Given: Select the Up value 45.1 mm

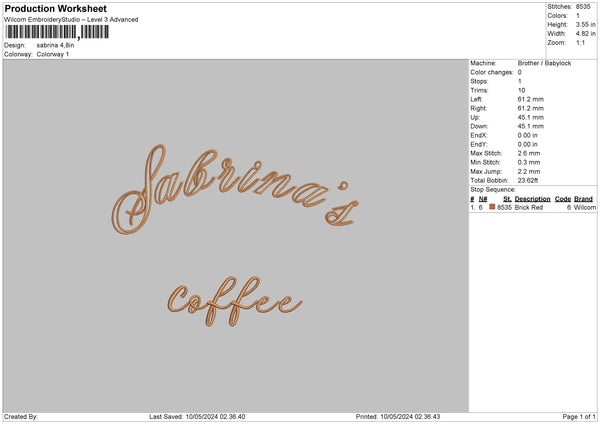Looking at the screenshot, I should coord(530,117).
